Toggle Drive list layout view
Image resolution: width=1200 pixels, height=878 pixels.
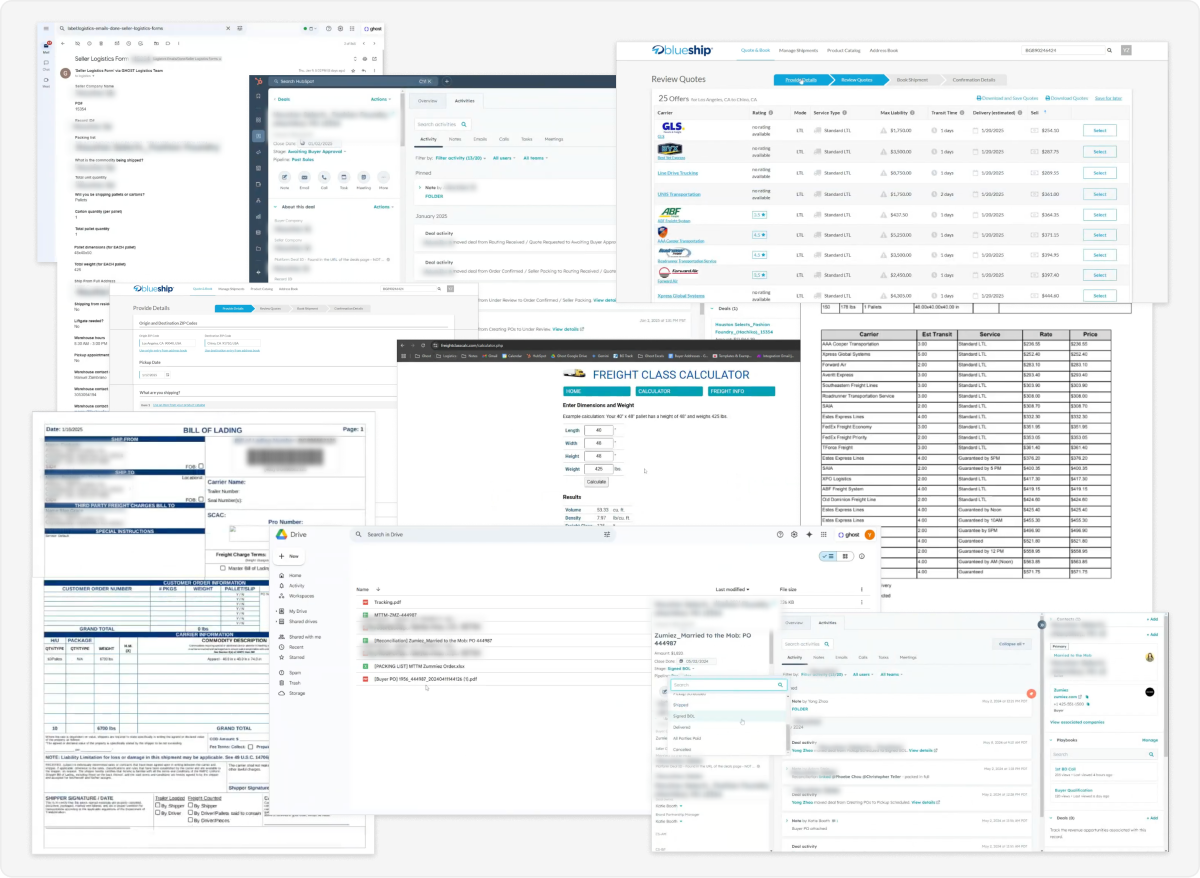[x=827, y=556]
